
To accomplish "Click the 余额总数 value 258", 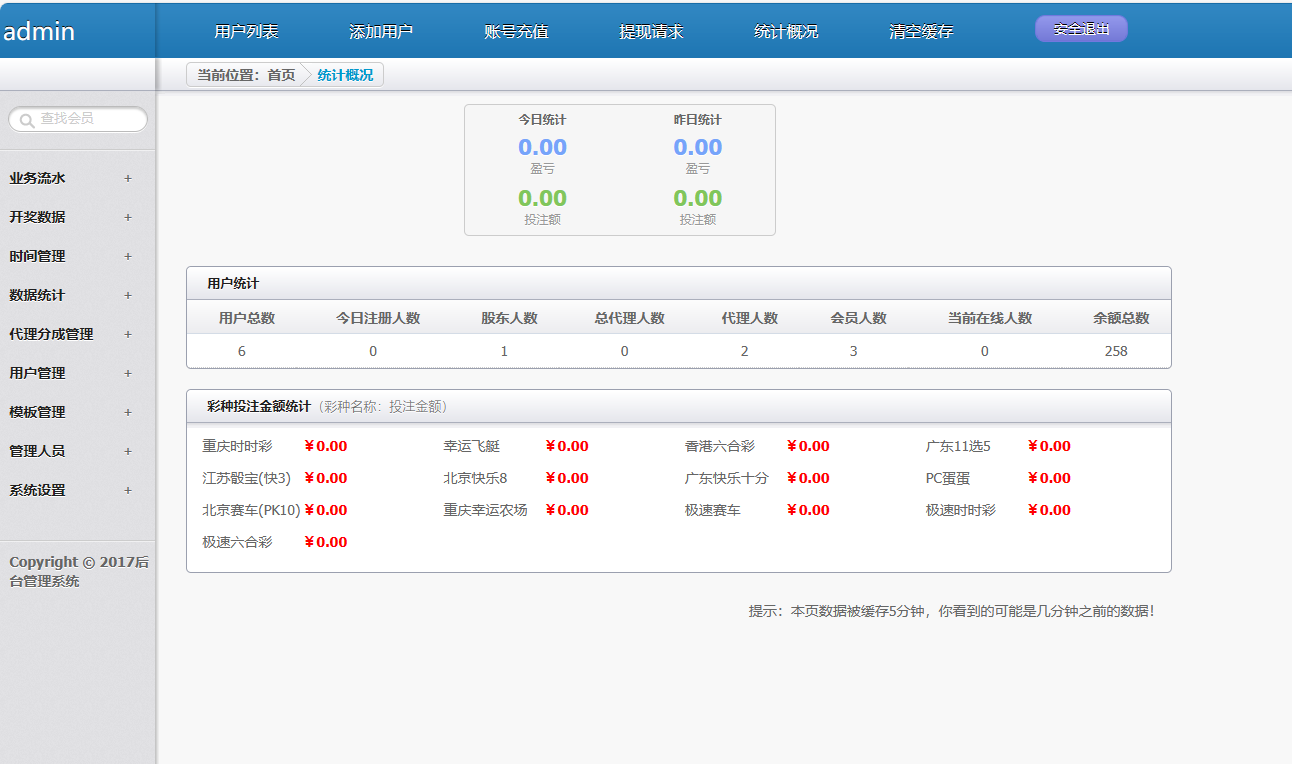I will 1116,351.
